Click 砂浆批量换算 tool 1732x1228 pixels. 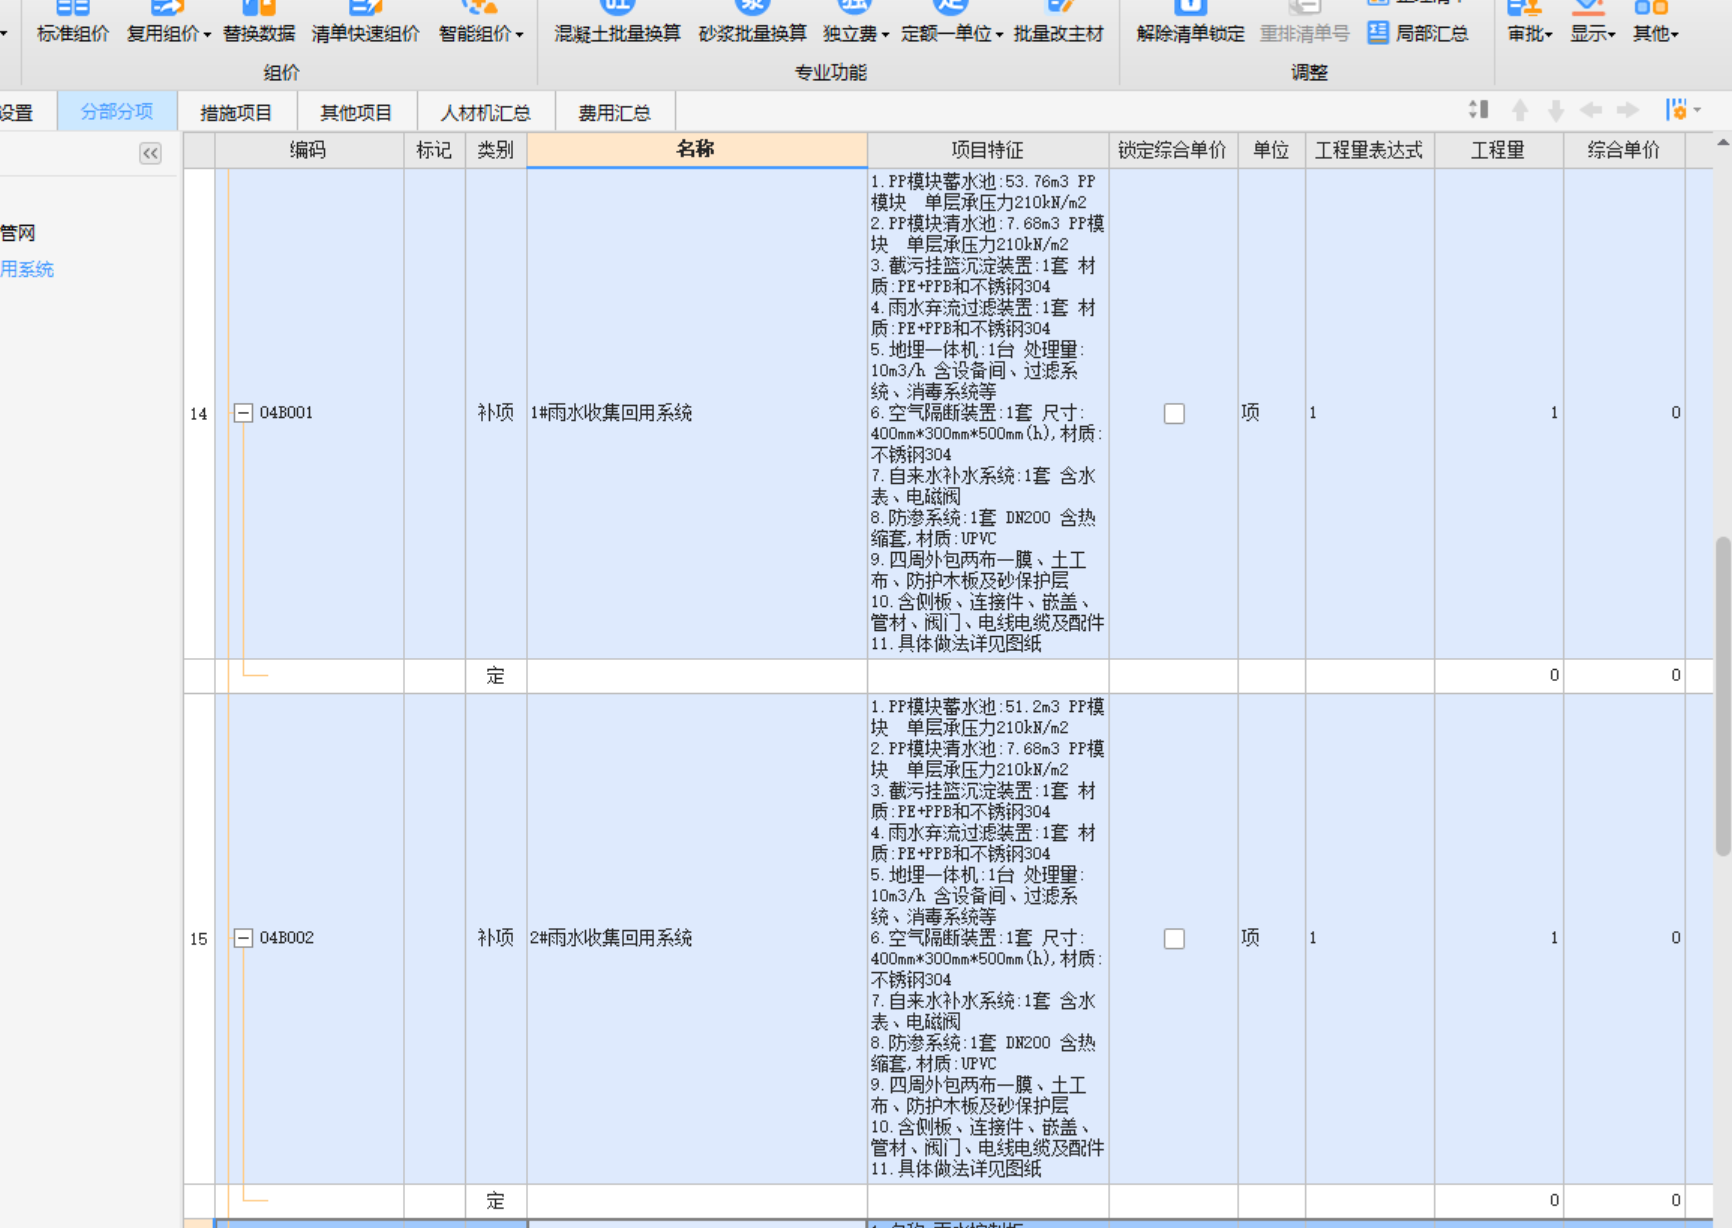752,22
